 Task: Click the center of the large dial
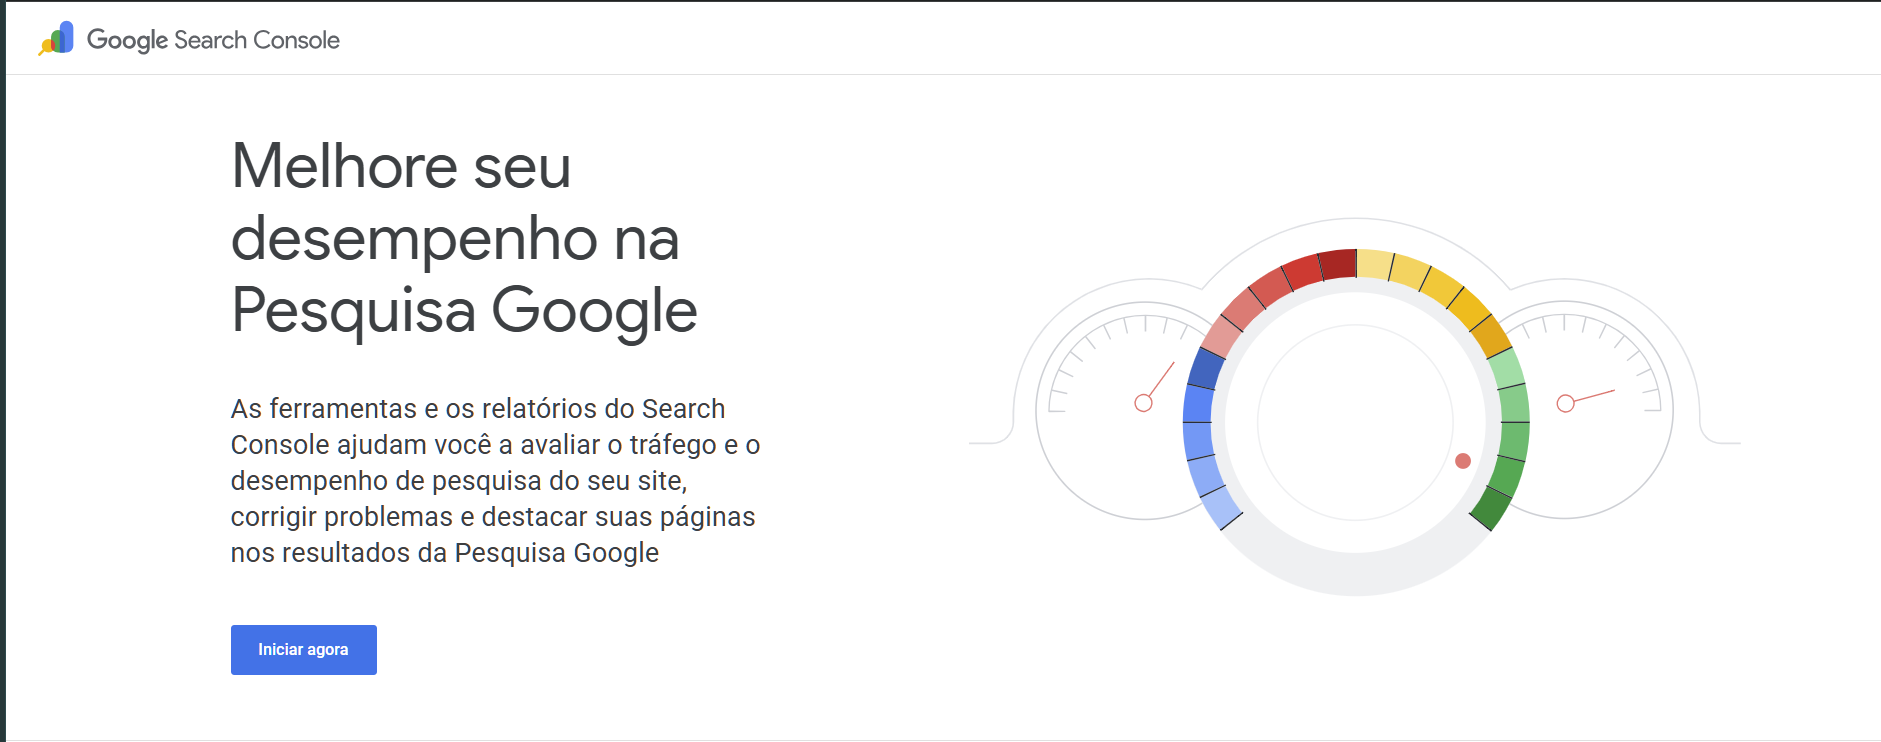1355,422
